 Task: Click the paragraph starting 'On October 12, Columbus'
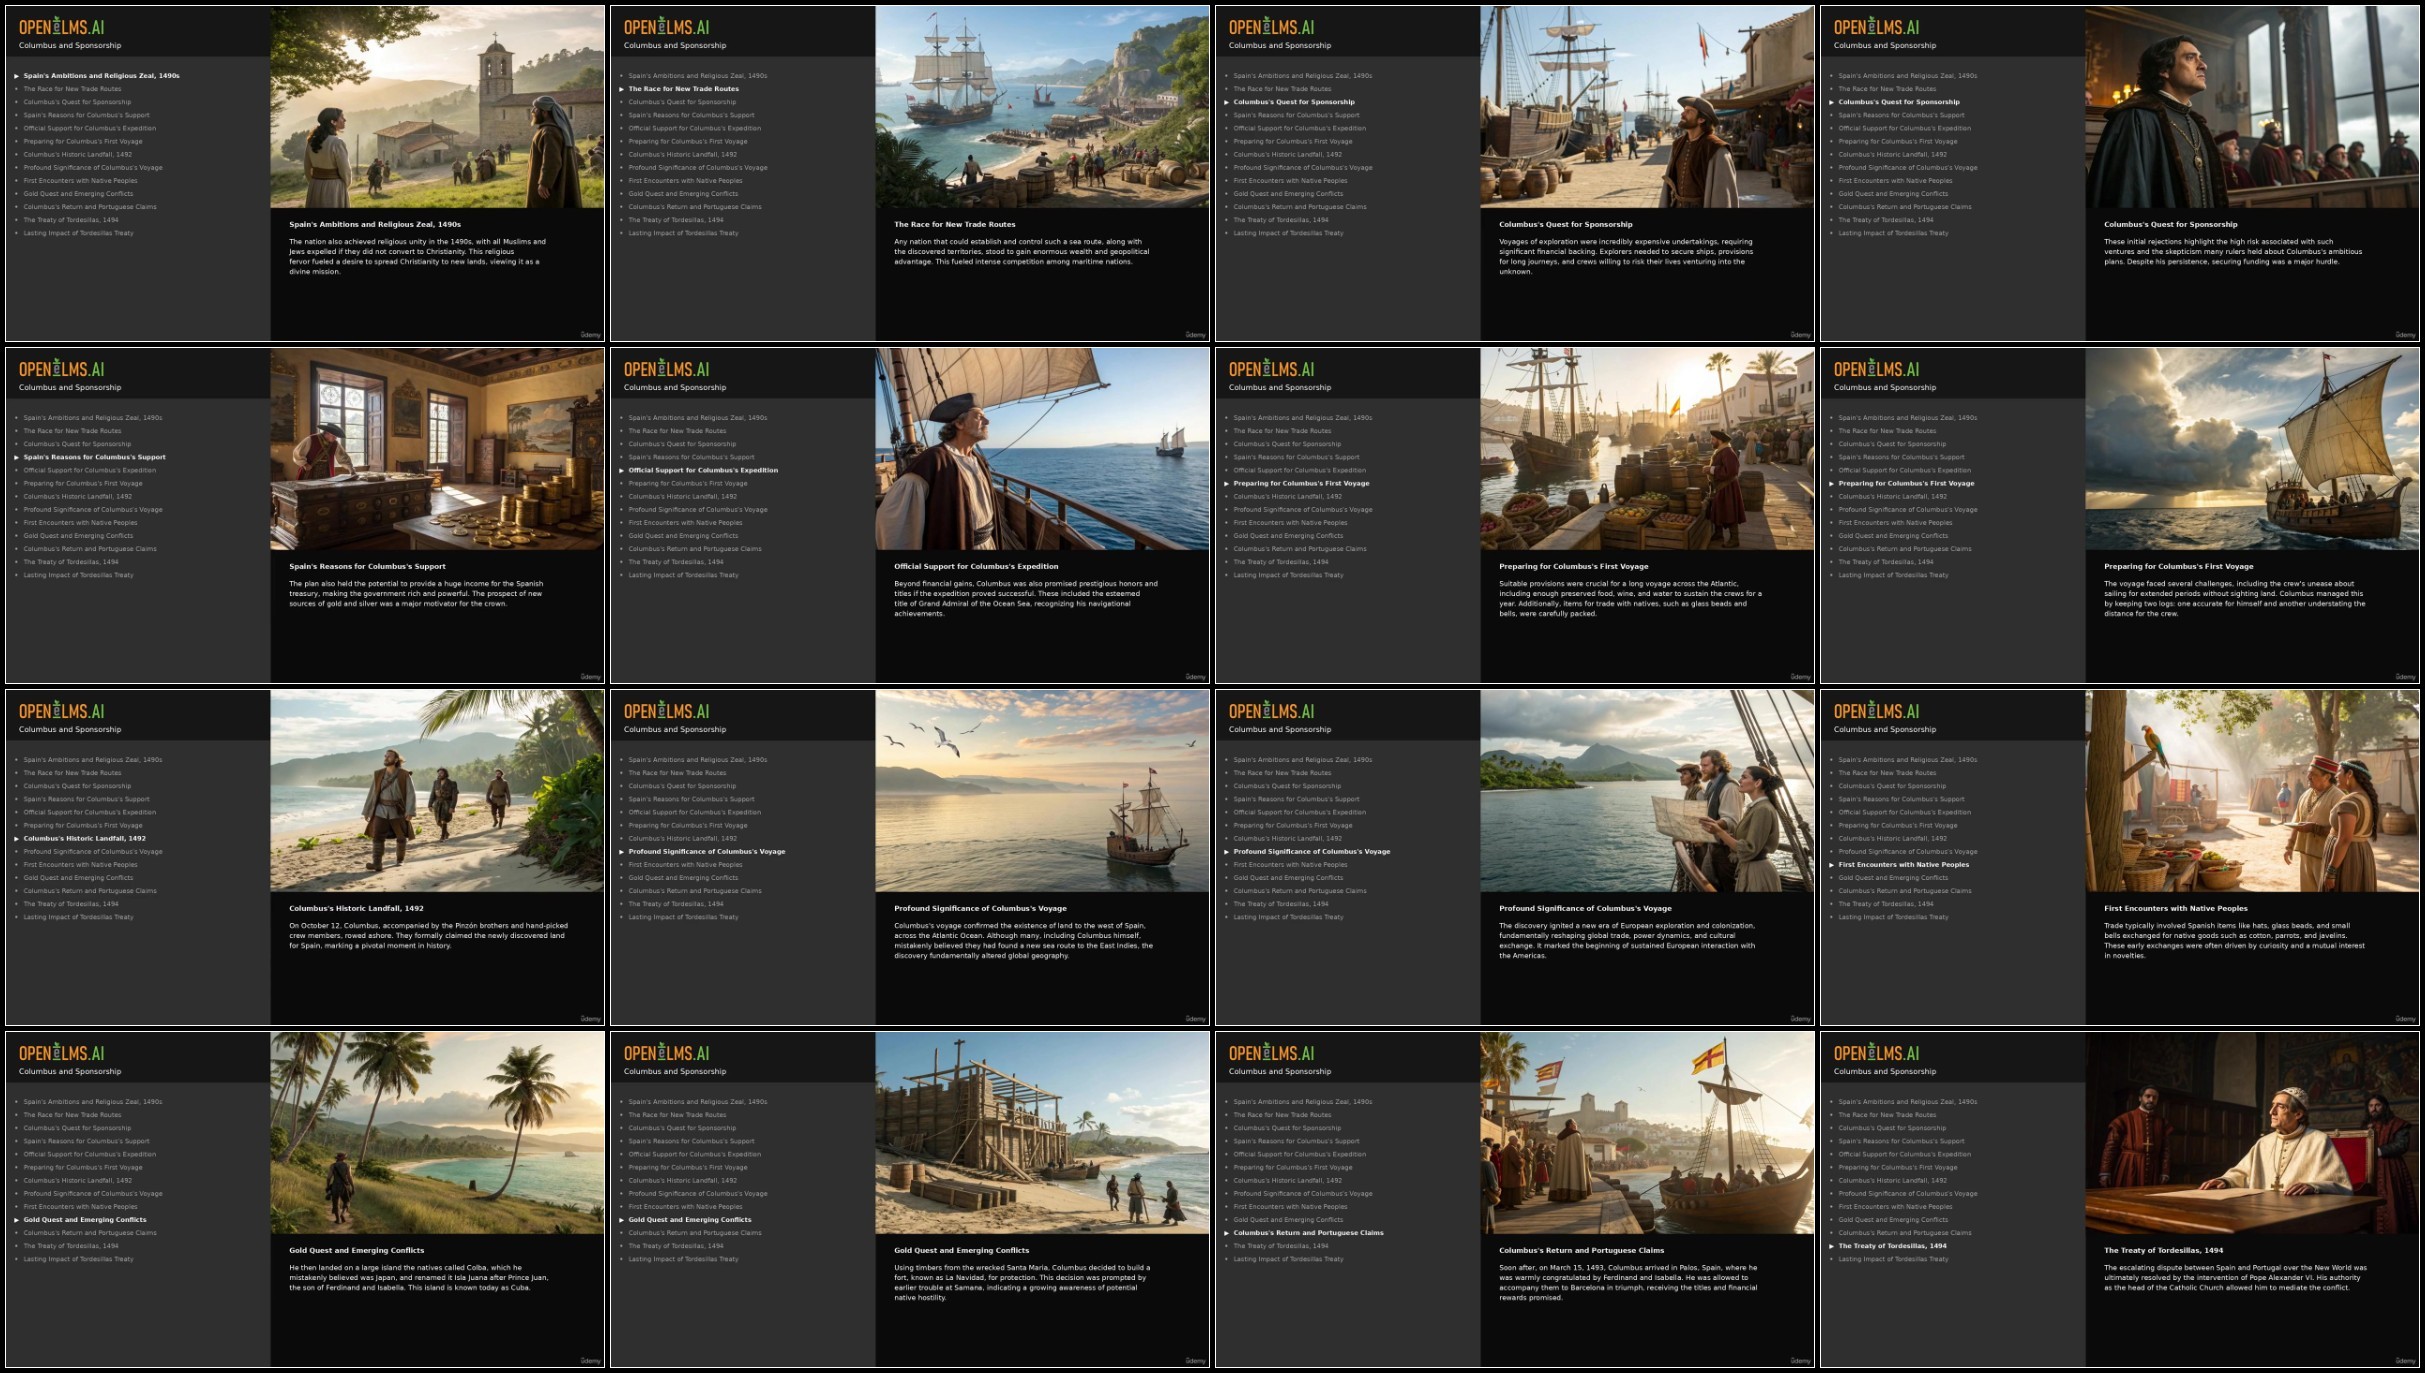coord(428,936)
